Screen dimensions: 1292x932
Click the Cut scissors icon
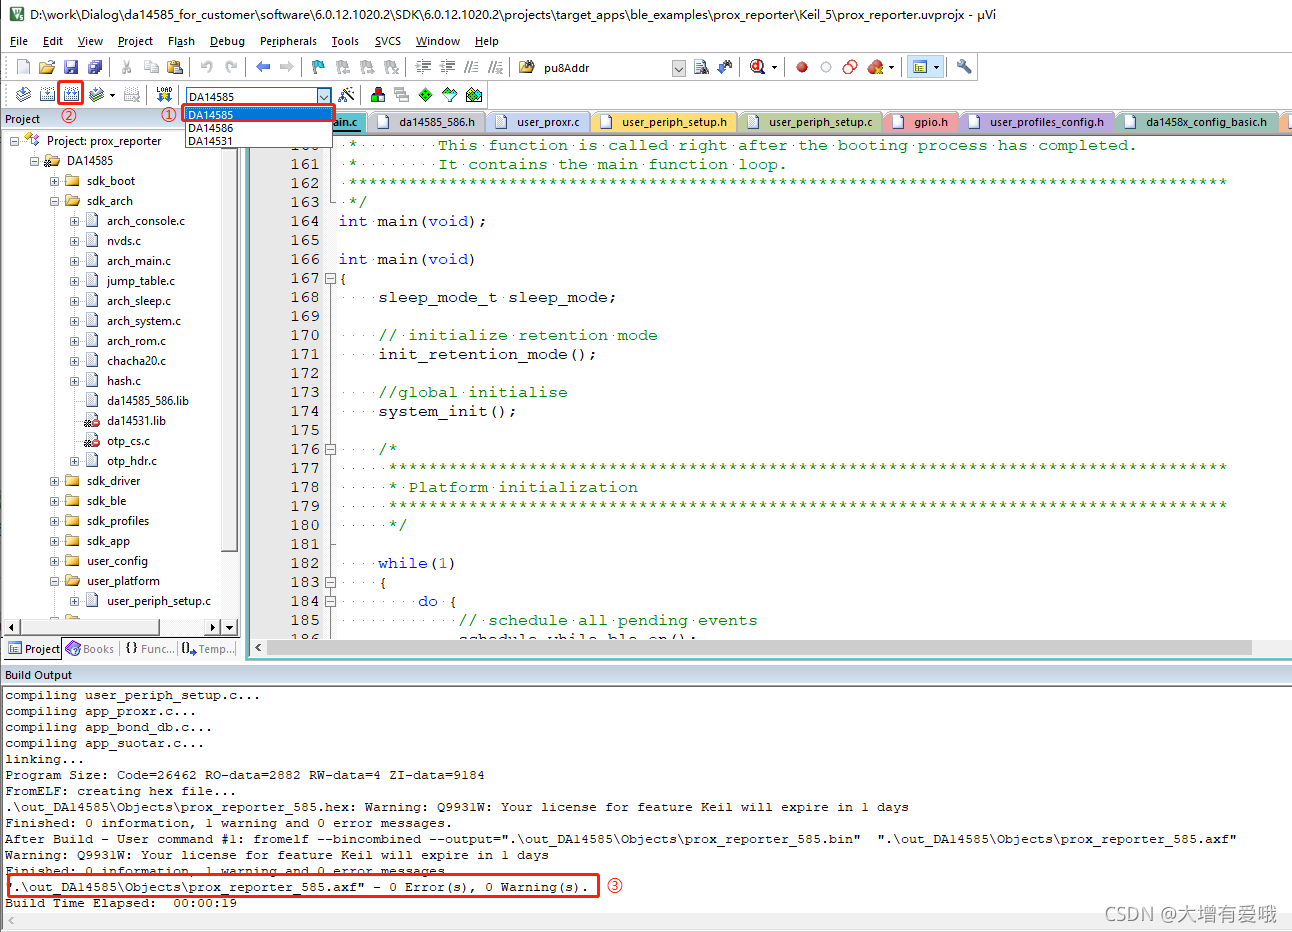click(127, 67)
